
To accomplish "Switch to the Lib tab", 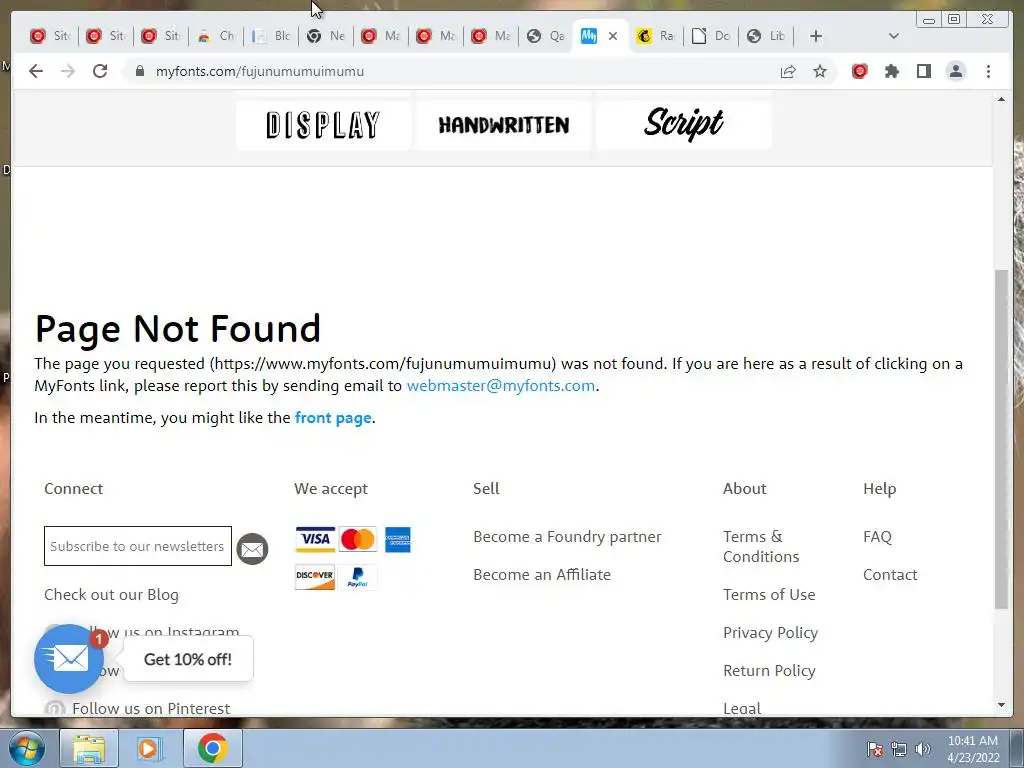I will coord(767,36).
